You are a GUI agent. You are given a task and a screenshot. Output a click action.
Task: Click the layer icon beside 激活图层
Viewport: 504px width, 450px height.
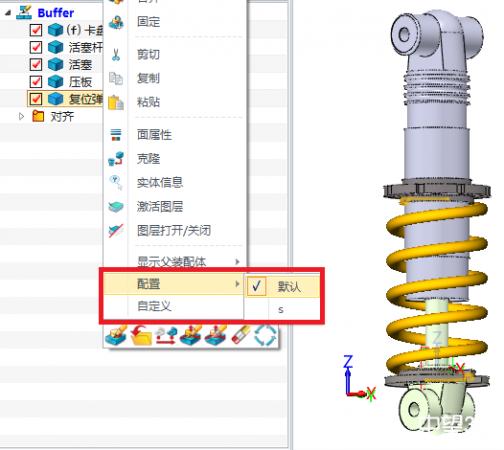pyautogui.click(x=116, y=207)
